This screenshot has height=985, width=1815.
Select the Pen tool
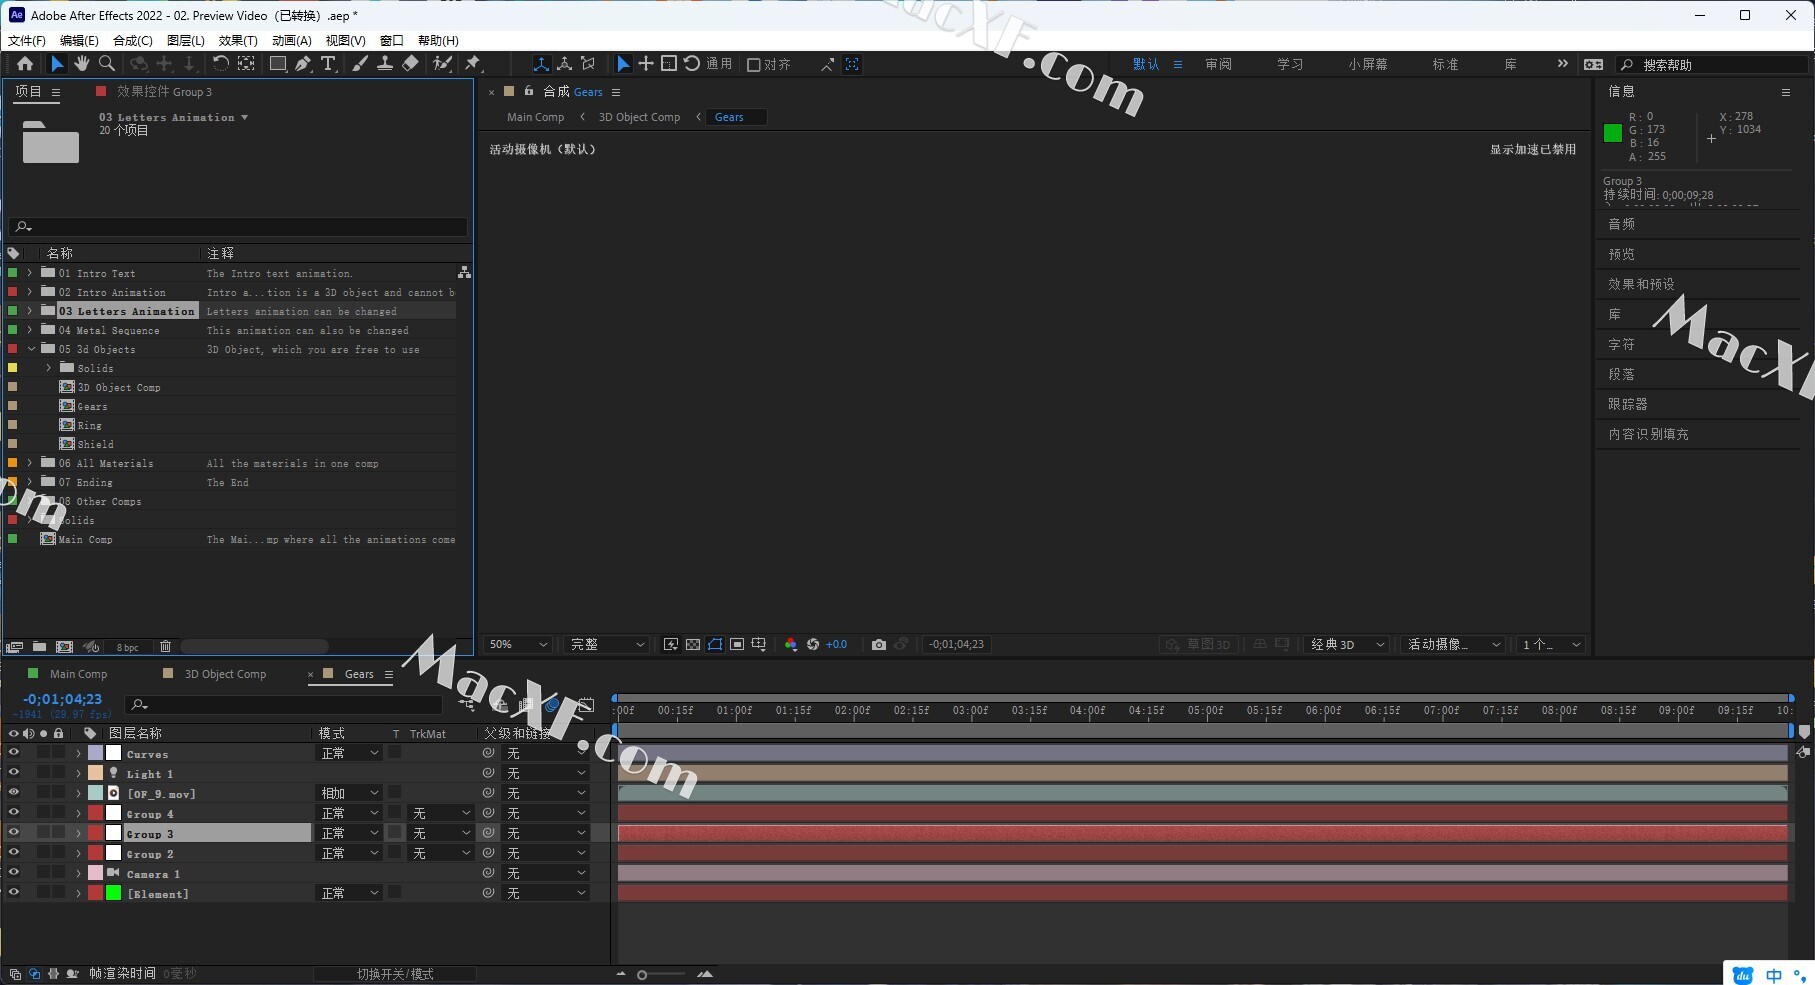[x=303, y=64]
